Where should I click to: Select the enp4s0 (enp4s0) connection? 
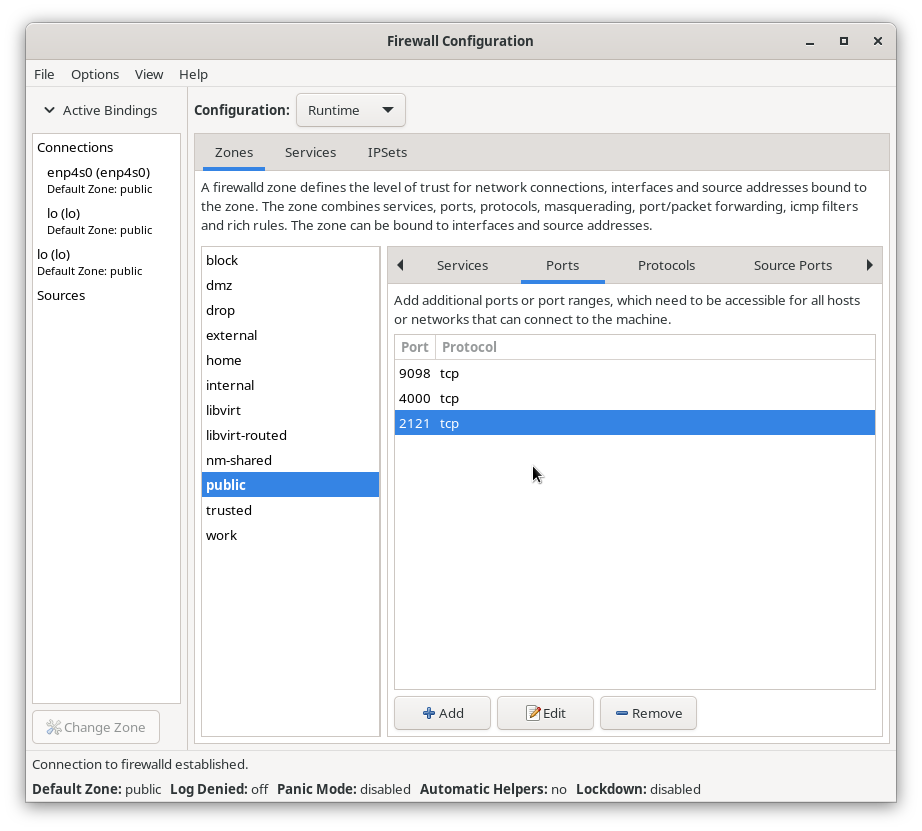106,180
